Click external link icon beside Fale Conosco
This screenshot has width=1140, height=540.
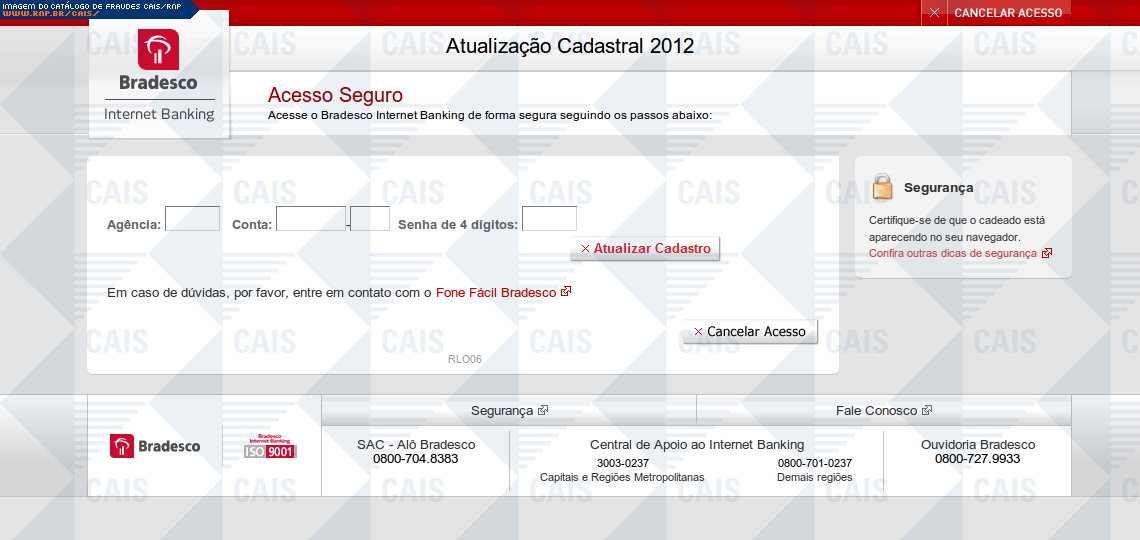click(927, 410)
